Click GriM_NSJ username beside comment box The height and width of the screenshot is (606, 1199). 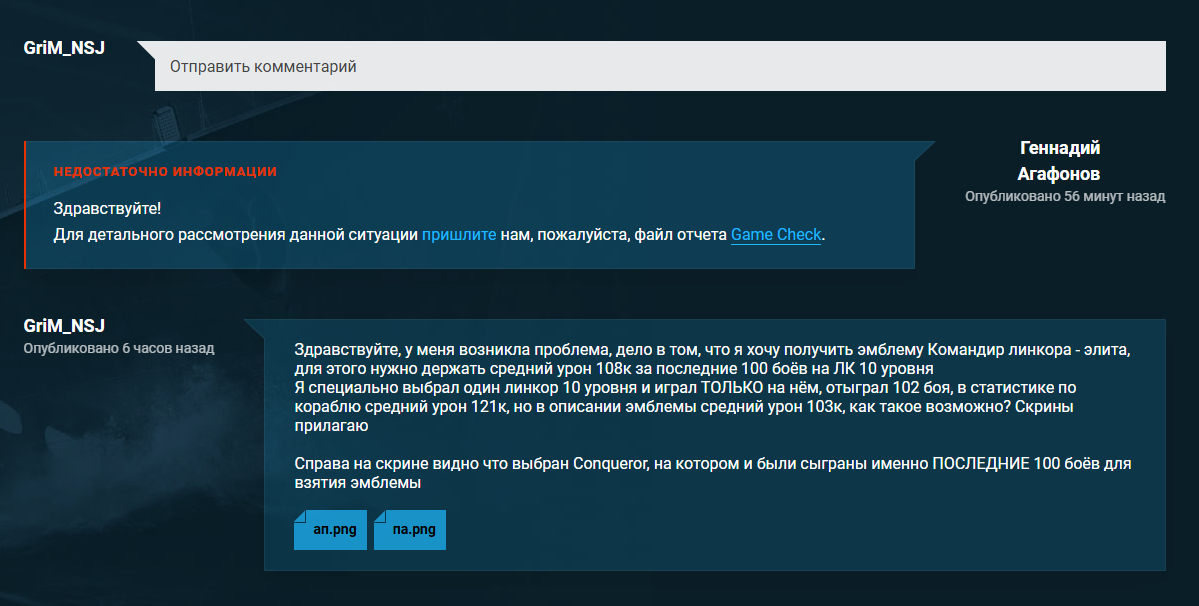tap(65, 48)
